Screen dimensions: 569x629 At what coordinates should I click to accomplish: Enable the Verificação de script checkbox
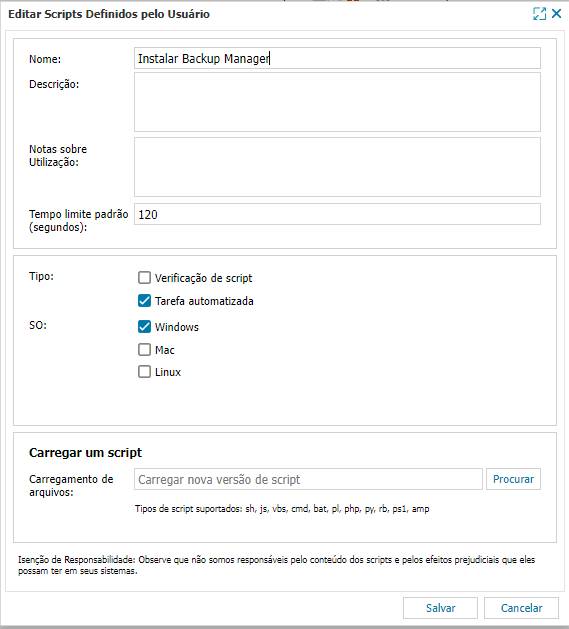click(144, 278)
